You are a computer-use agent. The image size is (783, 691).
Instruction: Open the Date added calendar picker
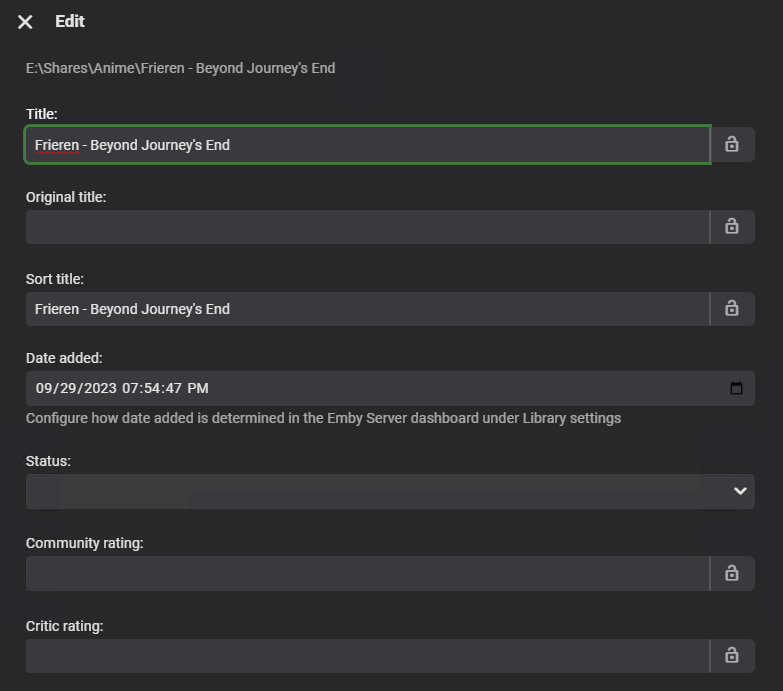pyautogui.click(x=737, y=388)
